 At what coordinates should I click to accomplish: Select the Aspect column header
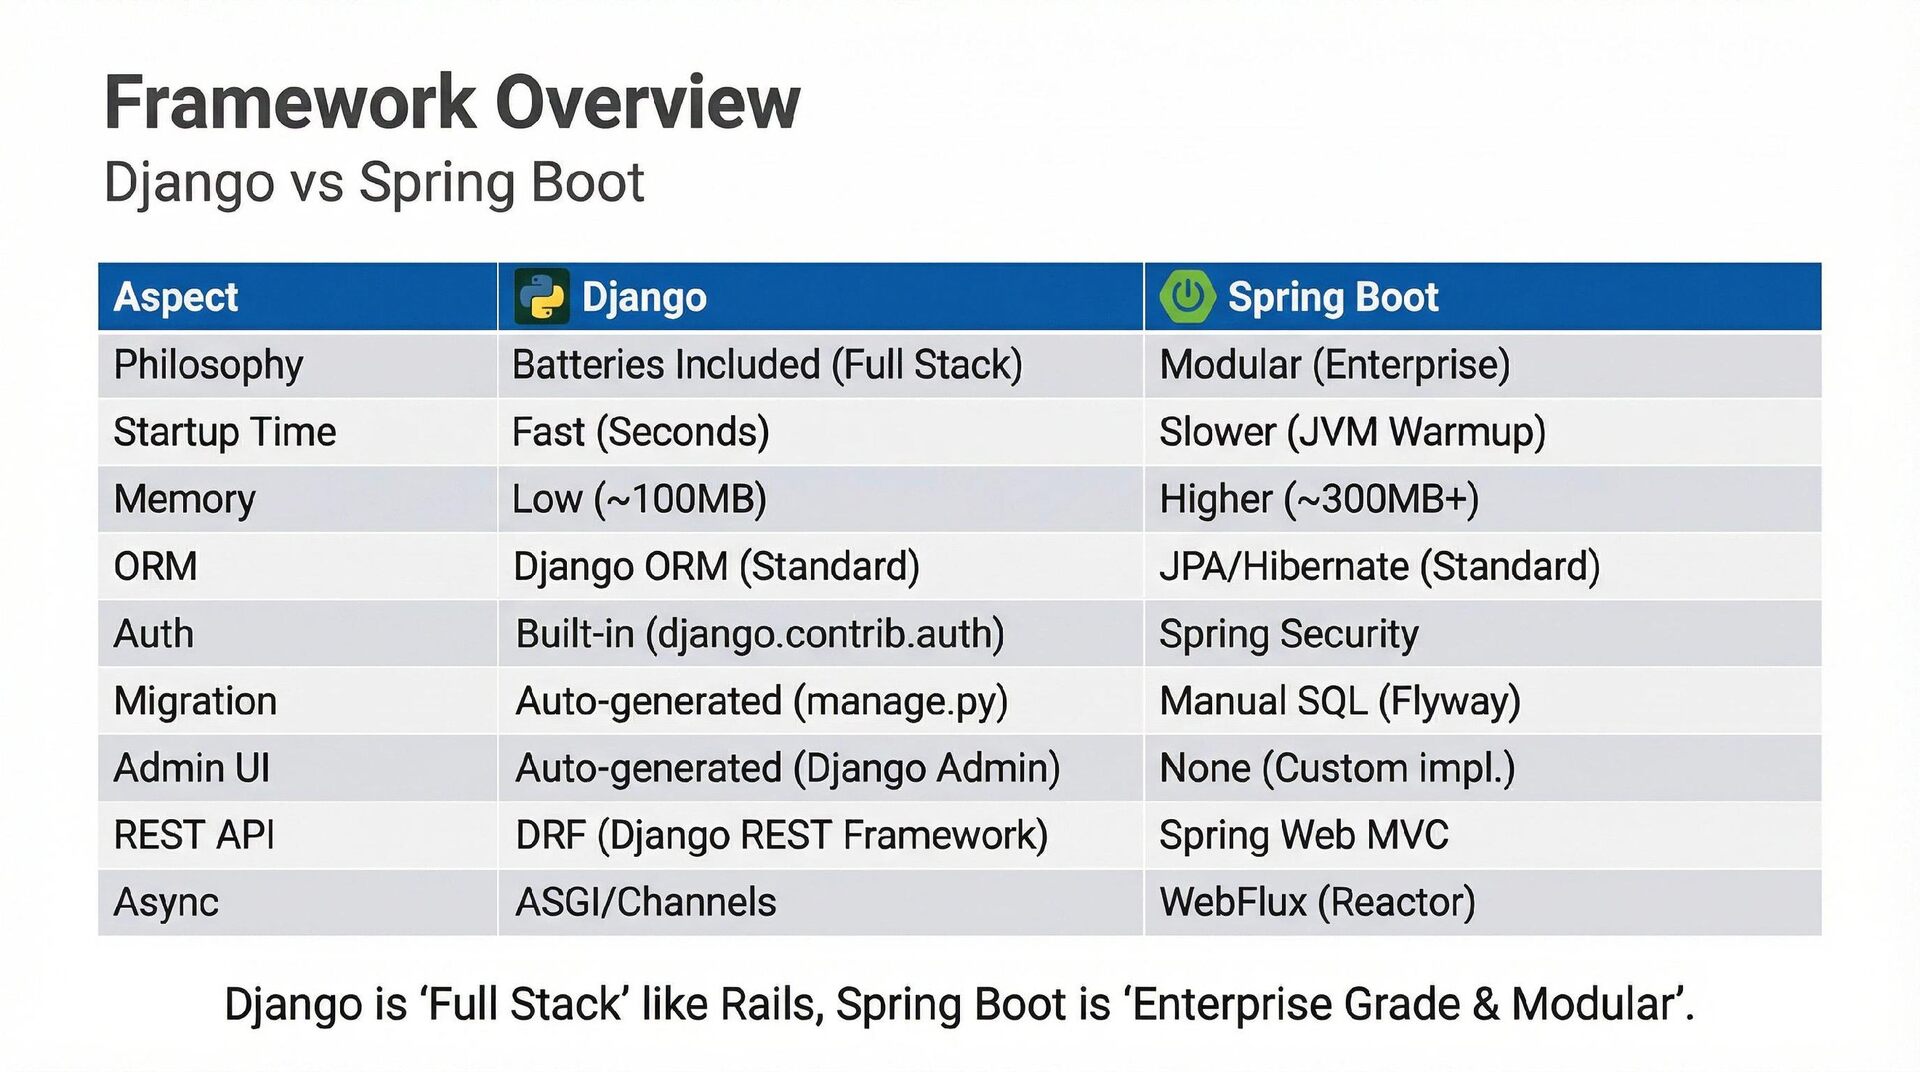[x=176, y=297]
